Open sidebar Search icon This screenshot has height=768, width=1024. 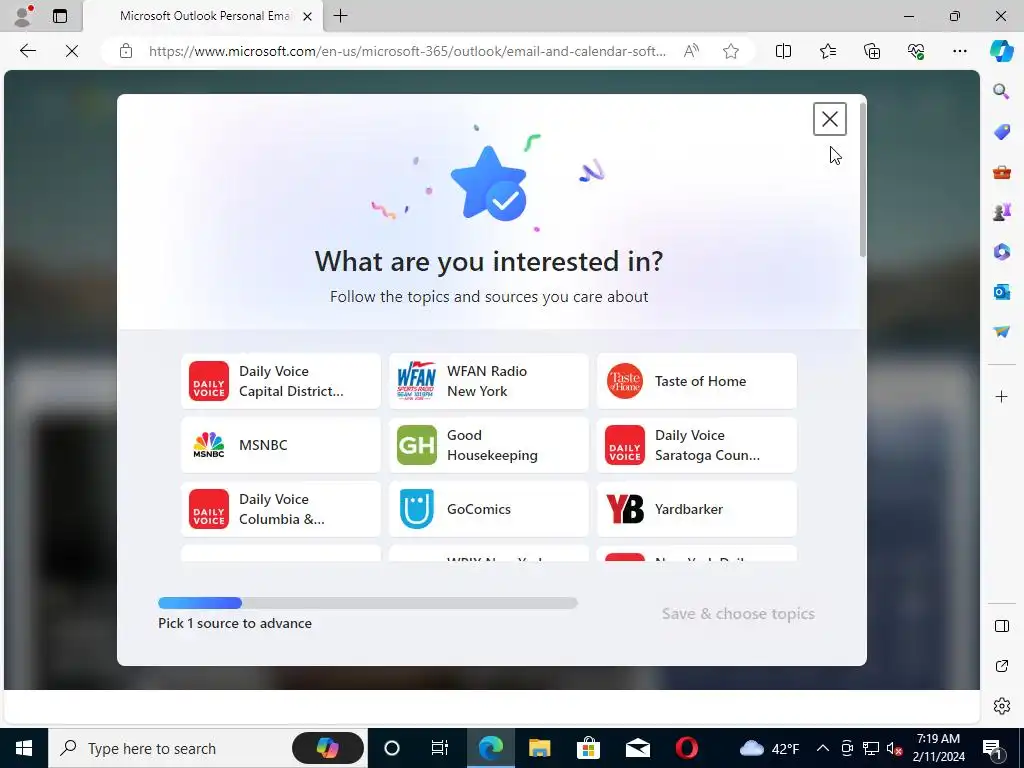click(x=1001, y=91)
